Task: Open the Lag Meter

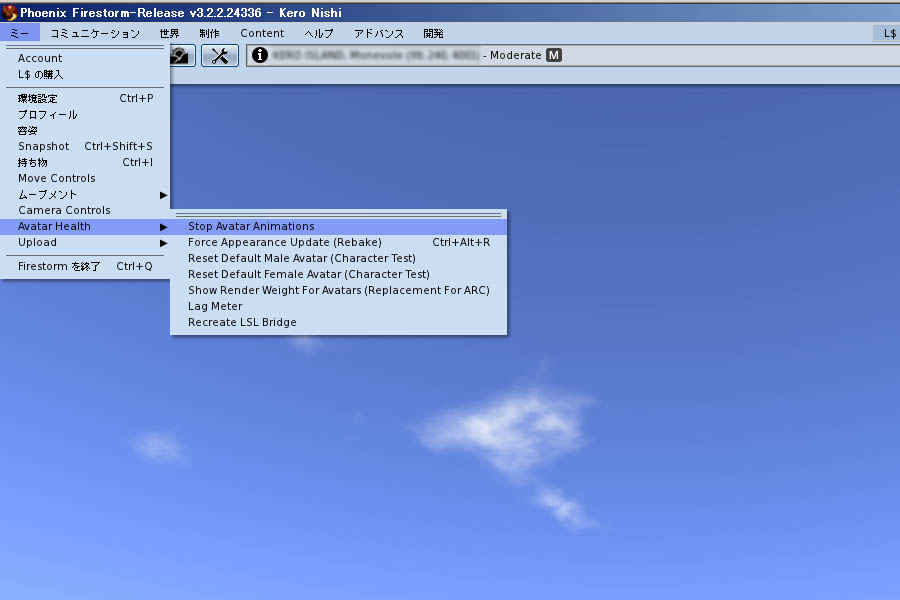Action: [339, 306]
